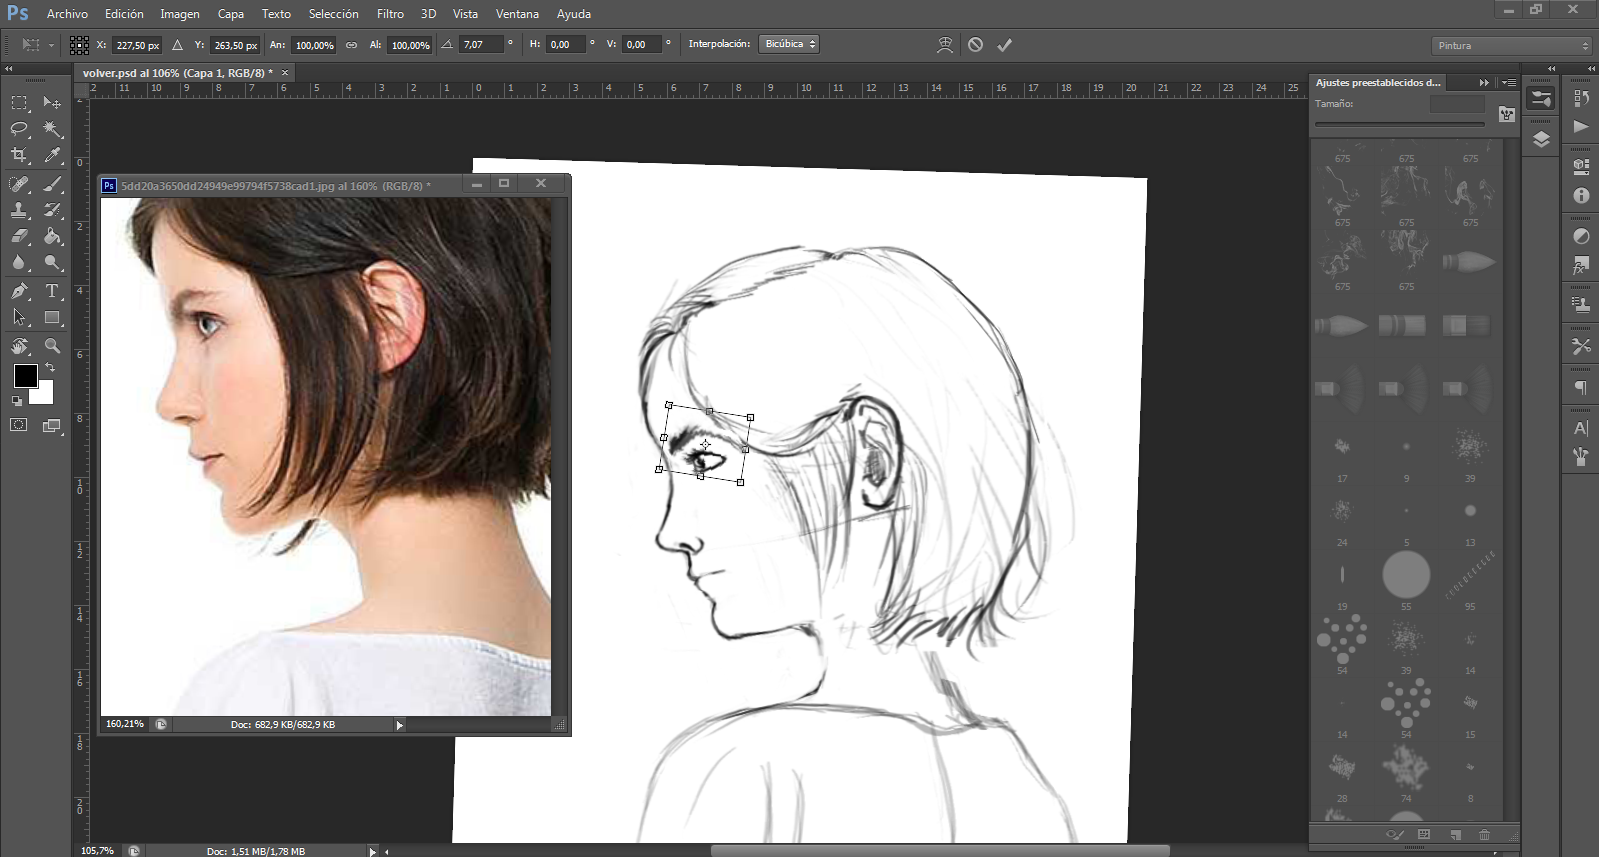Open the Layers panel icon
This screenshot has width=1599, height=857.
point(1541,139)
